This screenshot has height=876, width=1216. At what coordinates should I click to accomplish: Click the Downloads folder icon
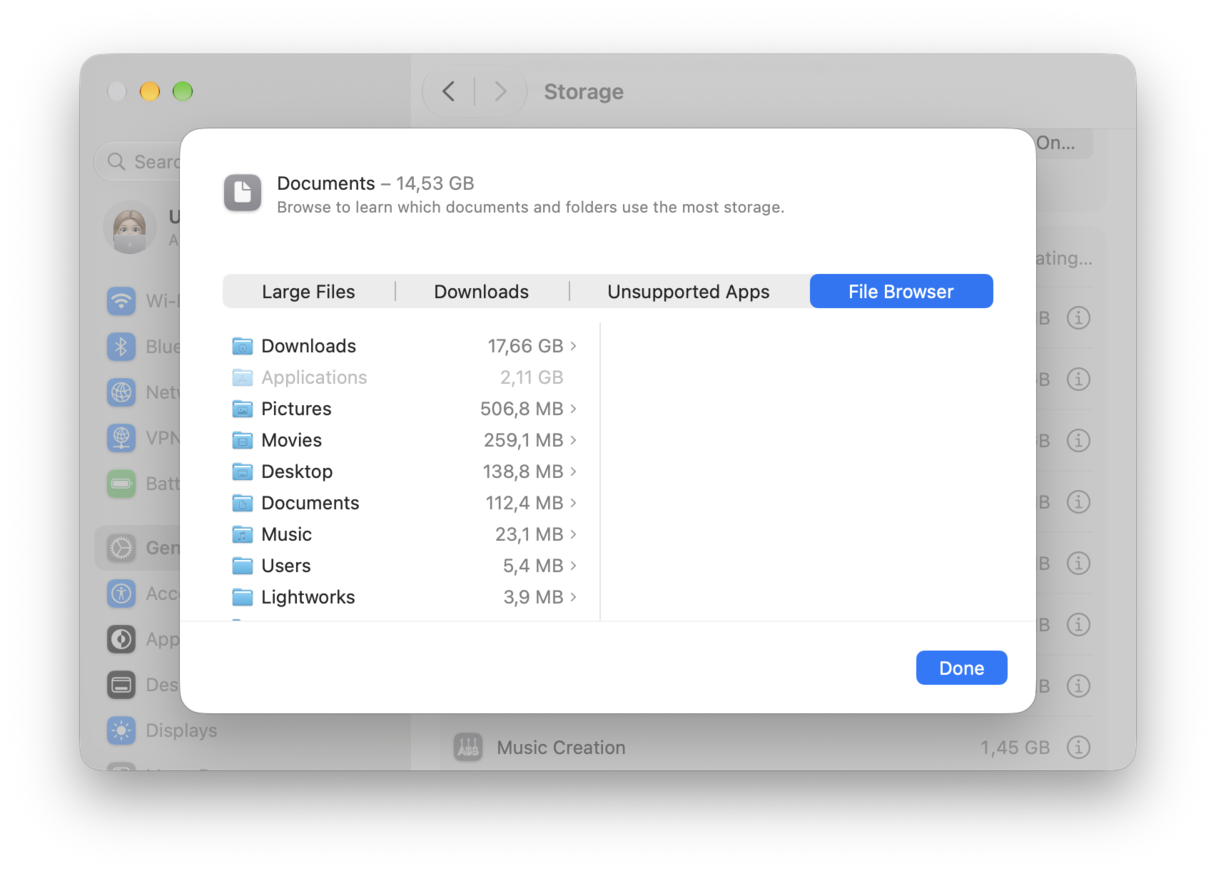(242, 346)
